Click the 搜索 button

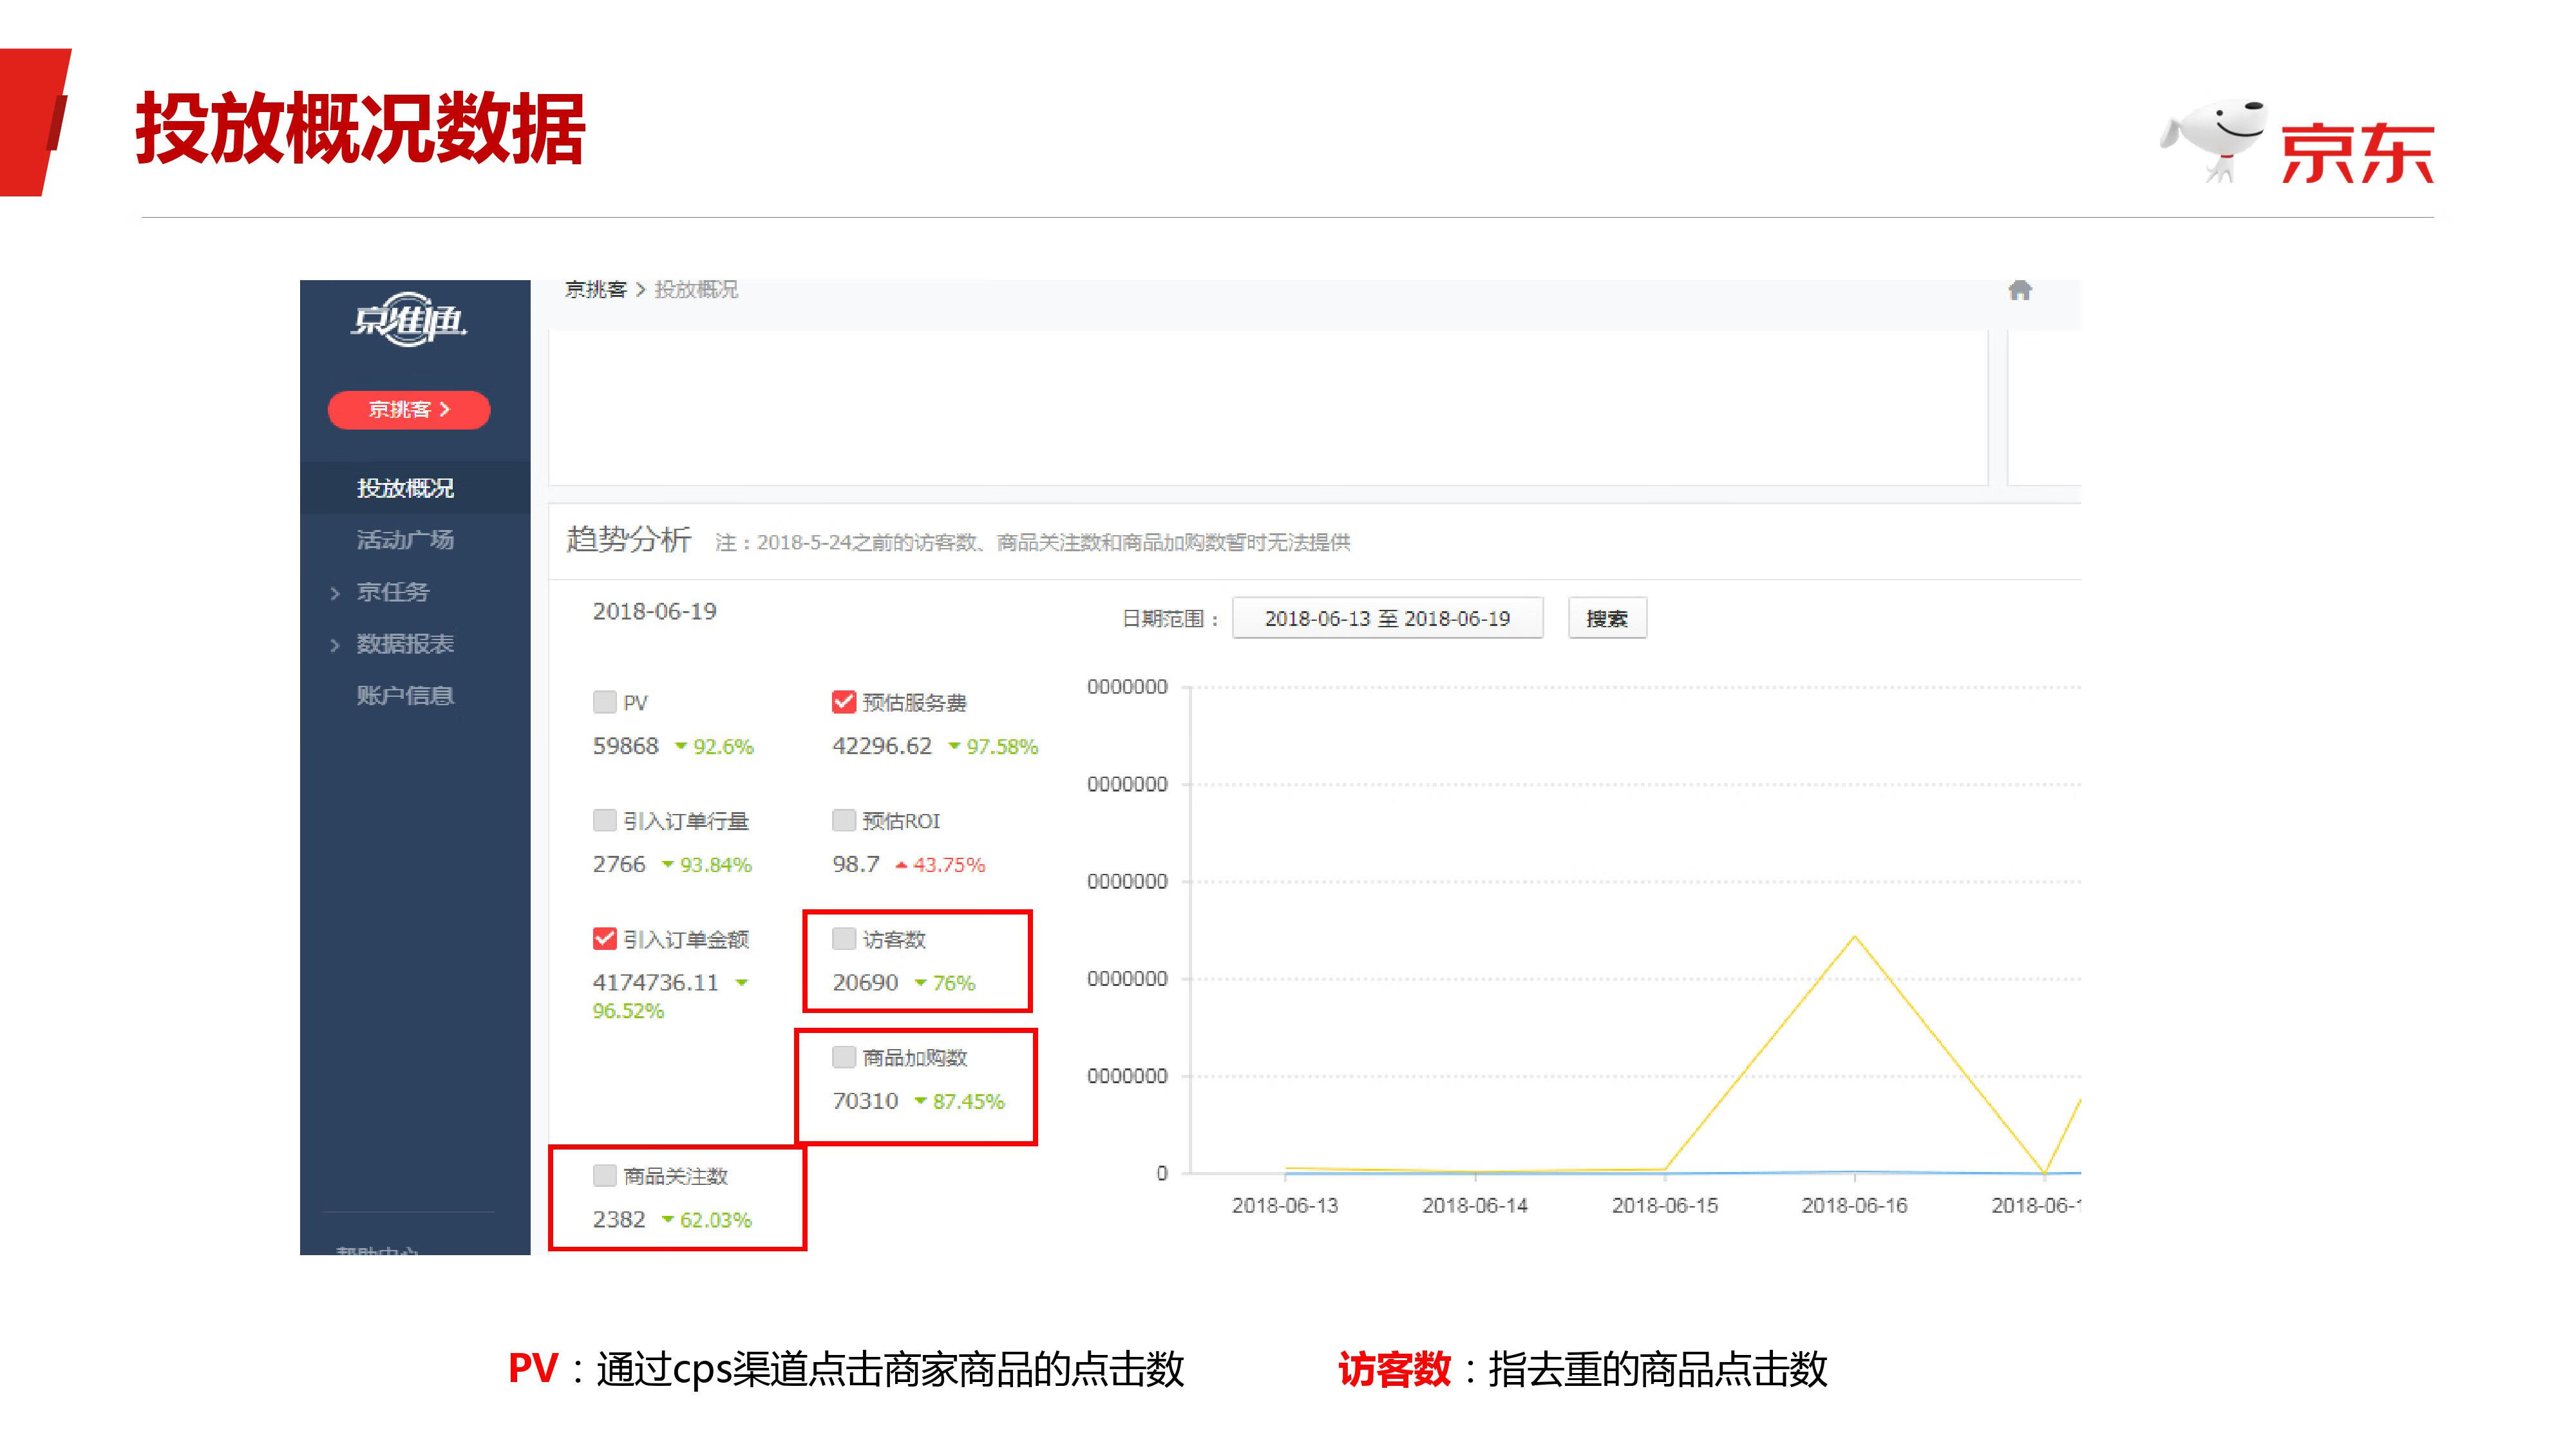(1607, 618)
